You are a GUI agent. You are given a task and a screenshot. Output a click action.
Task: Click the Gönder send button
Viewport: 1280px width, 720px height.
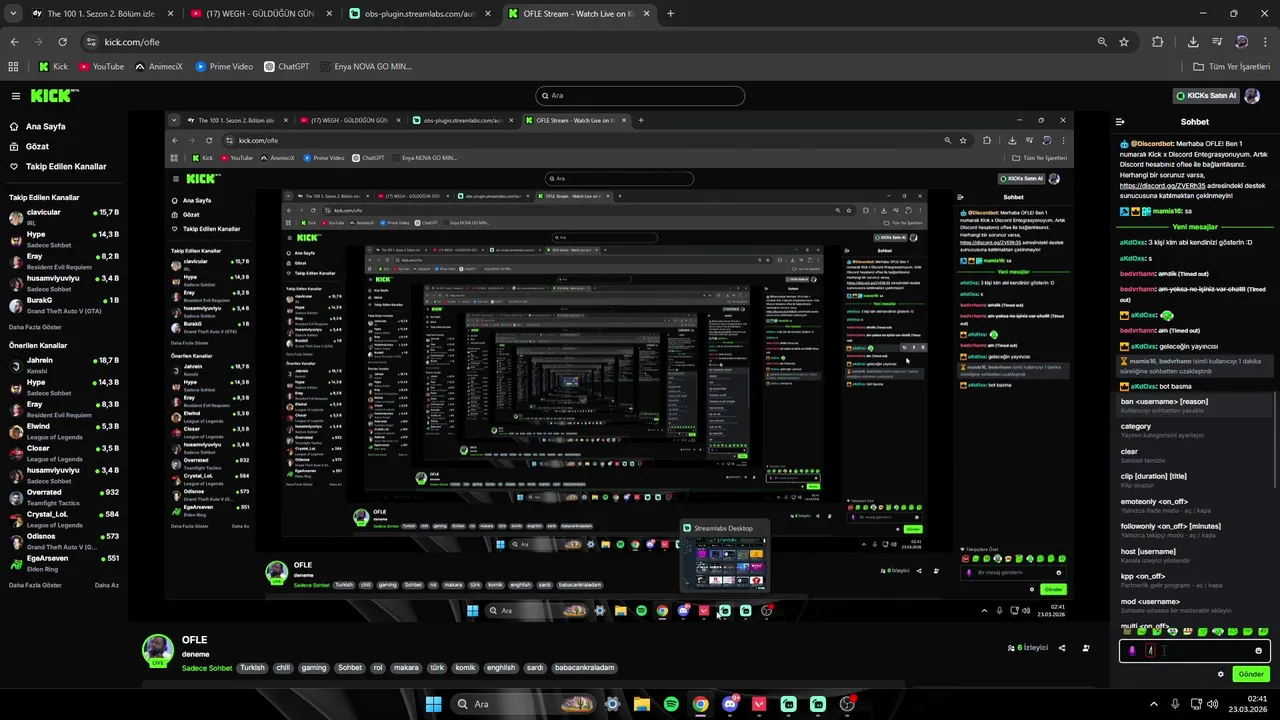1251,674
